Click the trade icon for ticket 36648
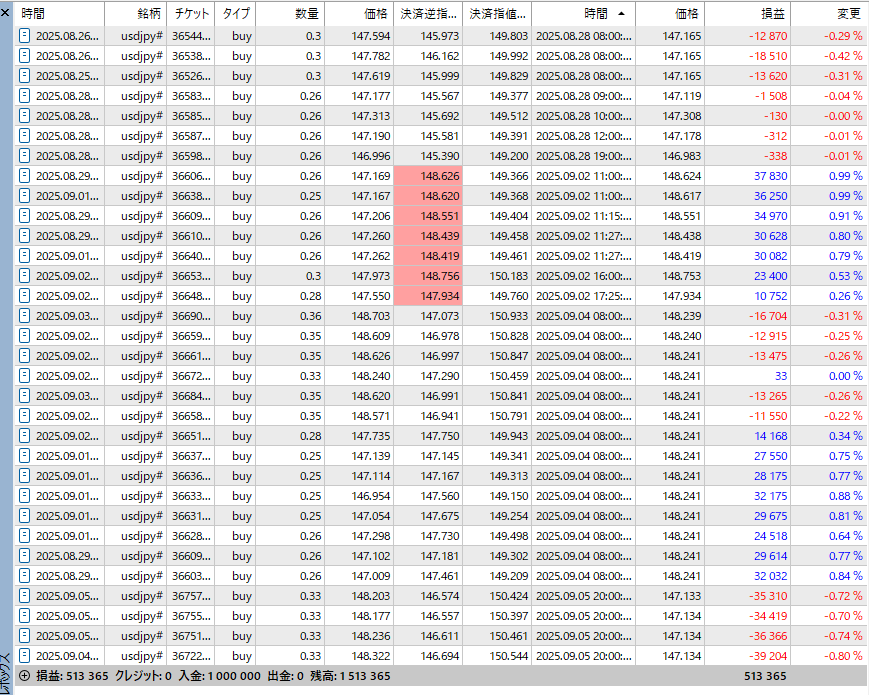 [24, 296]
